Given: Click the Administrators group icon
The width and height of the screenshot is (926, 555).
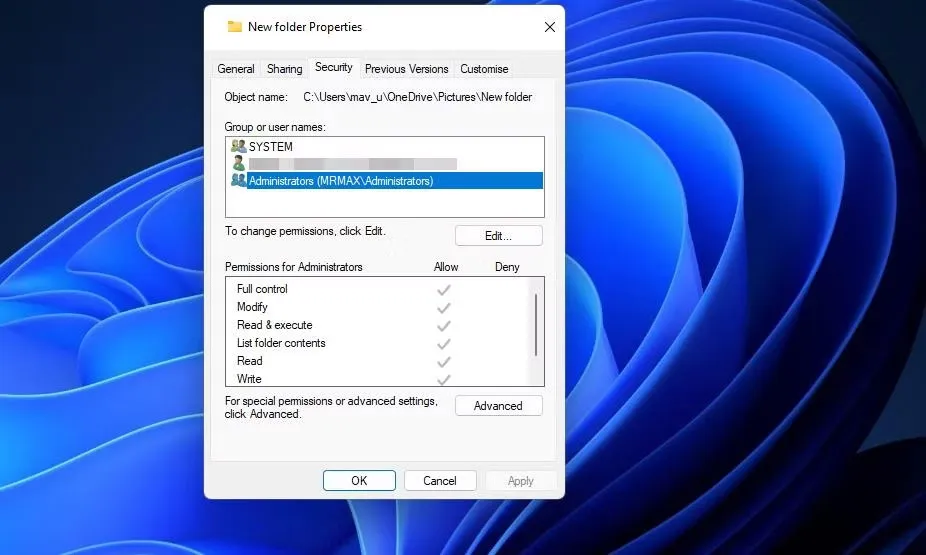Looking at the screenshot, I should 239,180.
